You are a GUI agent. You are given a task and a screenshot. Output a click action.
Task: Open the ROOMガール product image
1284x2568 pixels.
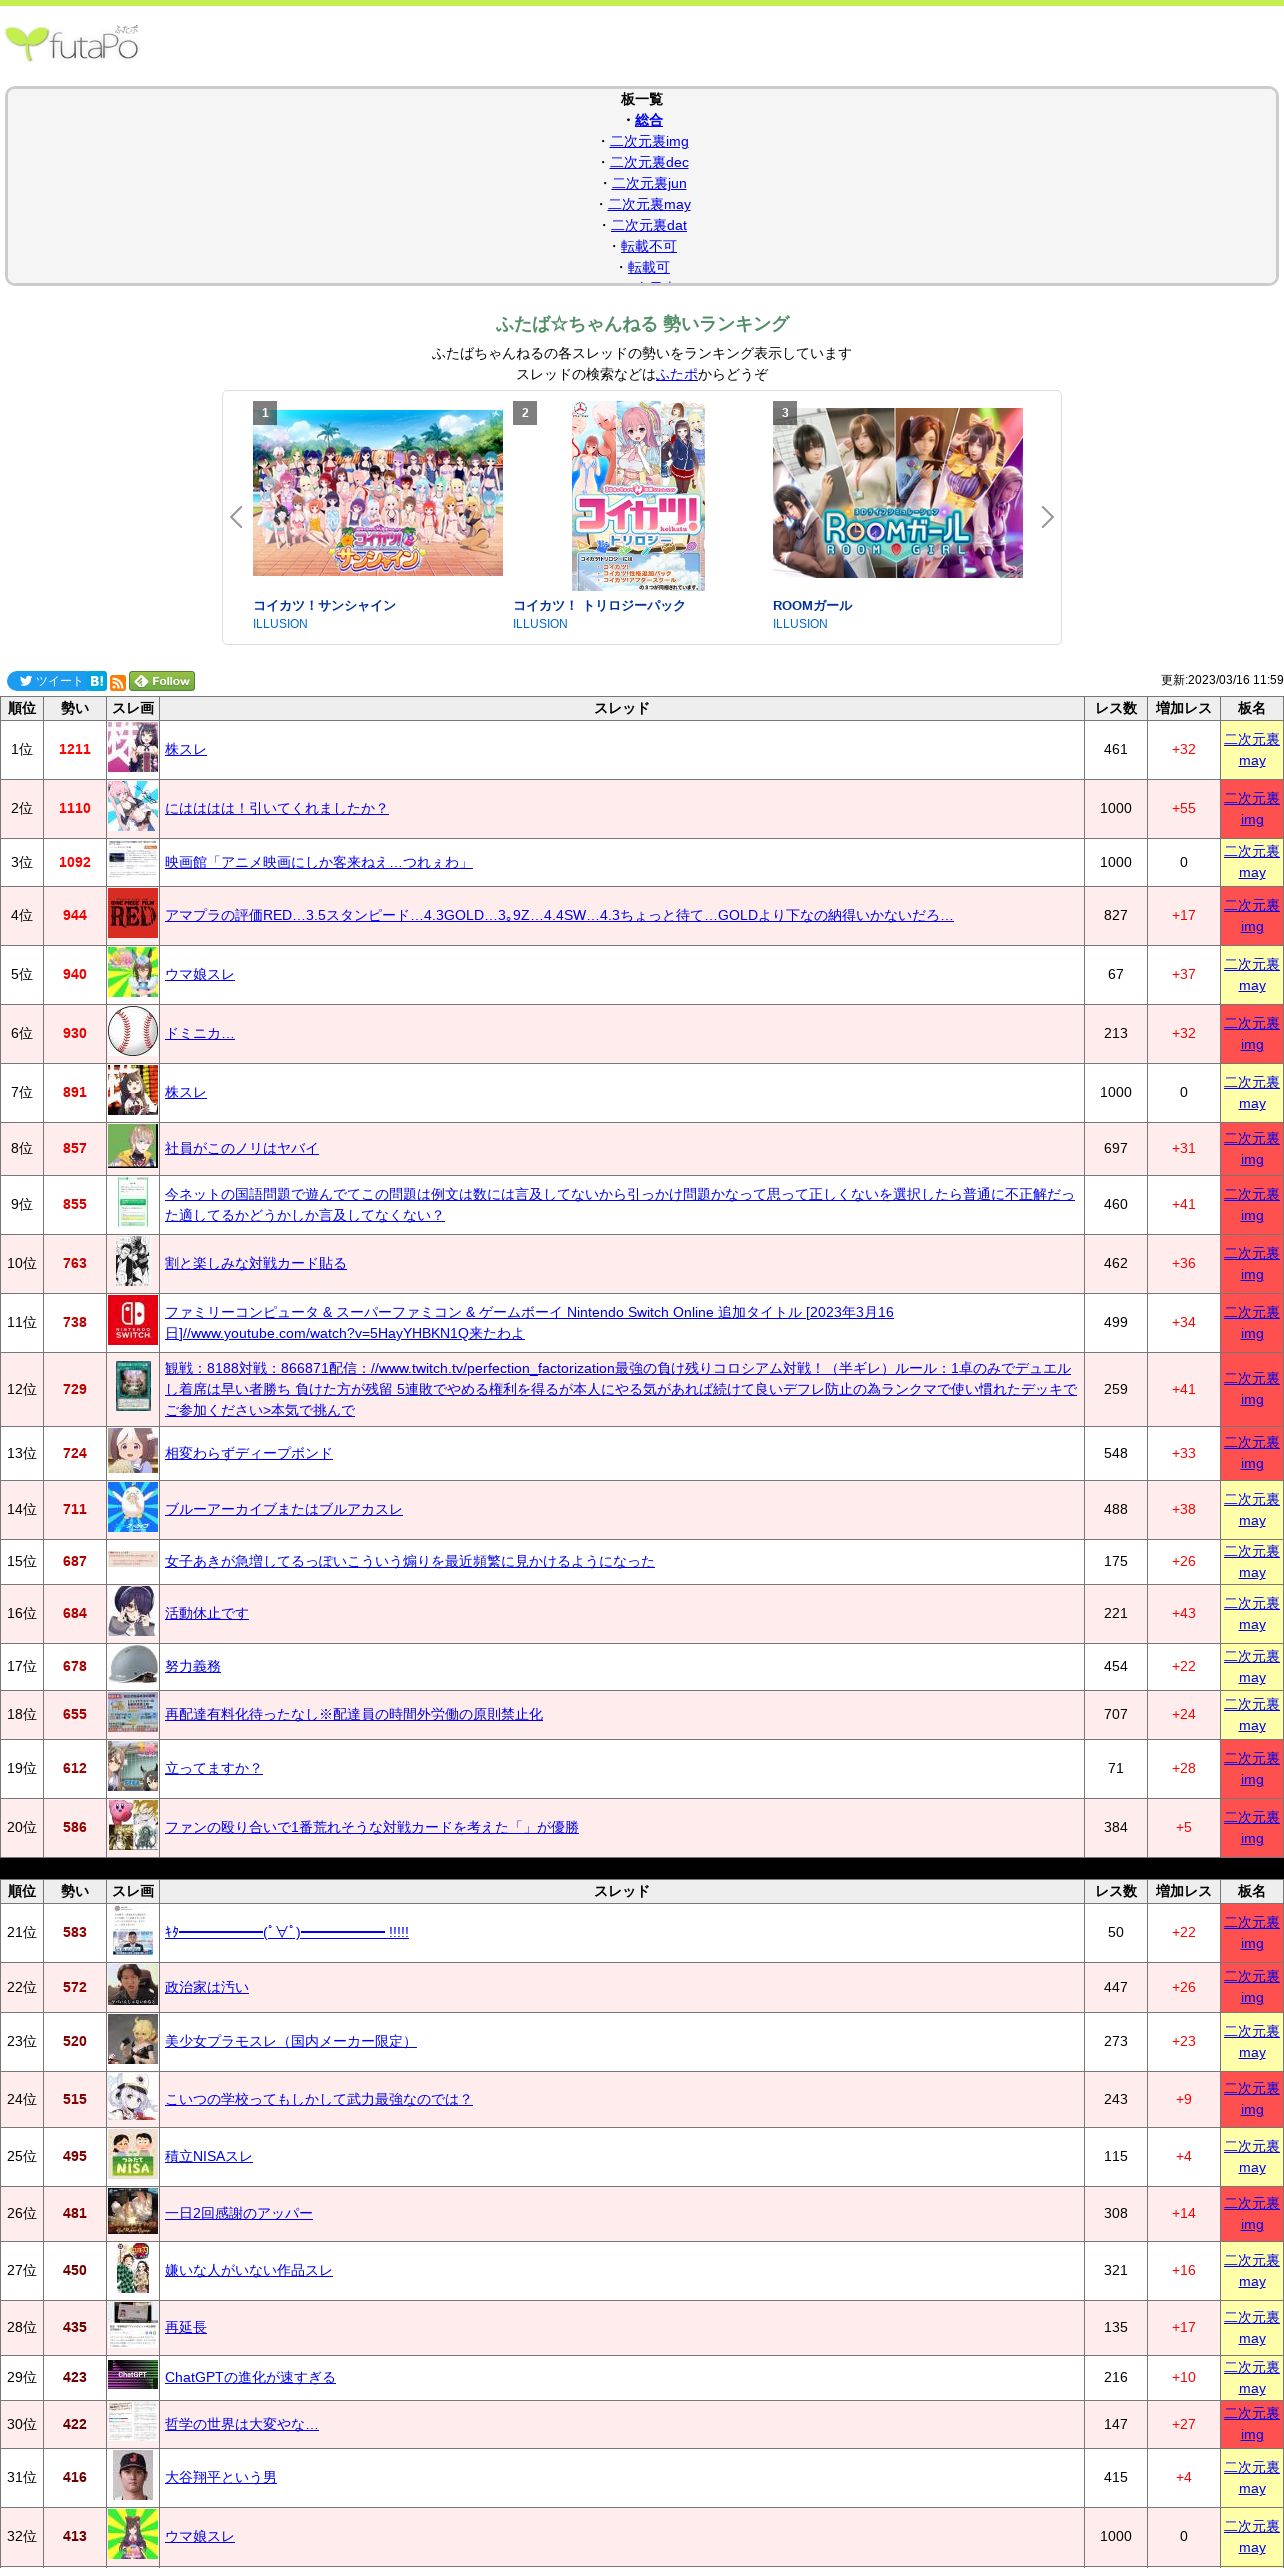897,493
